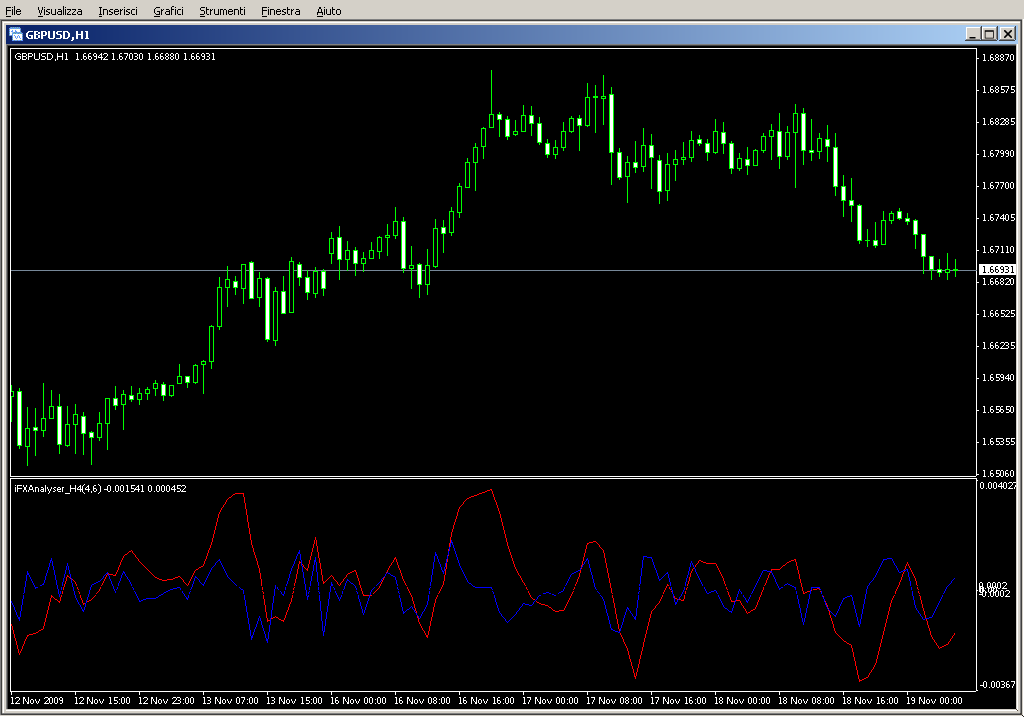The height and width of the screenshot is (717, 1024).
Task: Click the 1.67990 price scale value
Action: [x=999, y=153]
